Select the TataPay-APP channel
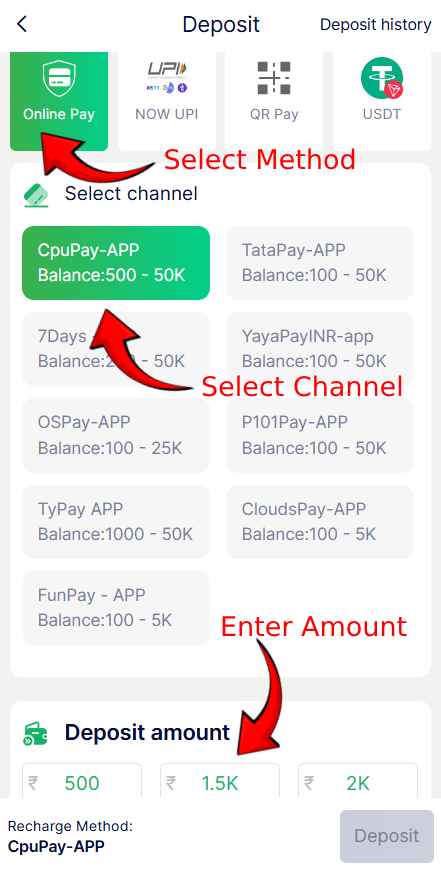Viewport: 441px width, 871px height. pyautogui.click(x=320, y=263)
